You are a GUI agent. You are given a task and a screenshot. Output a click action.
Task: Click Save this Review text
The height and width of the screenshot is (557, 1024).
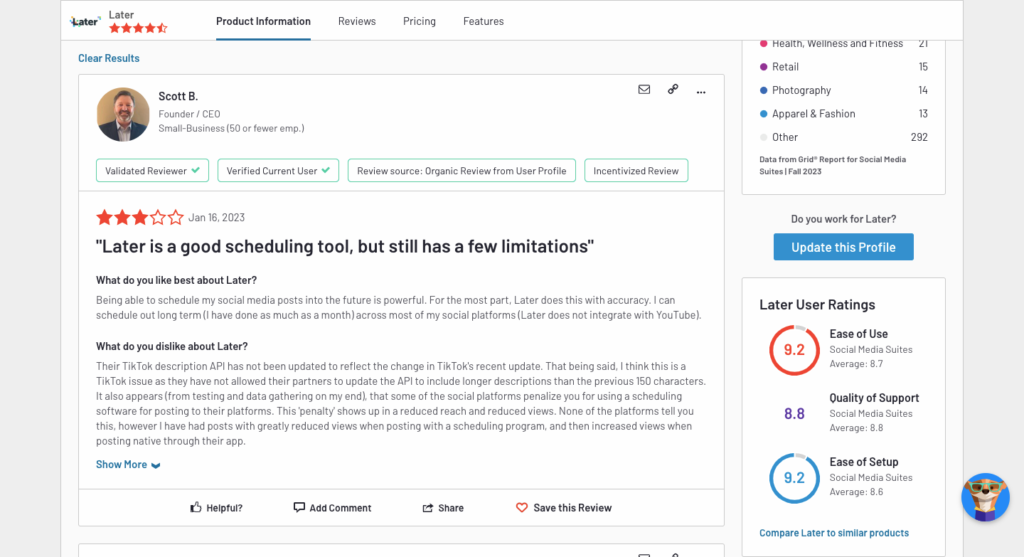(573, 508)
